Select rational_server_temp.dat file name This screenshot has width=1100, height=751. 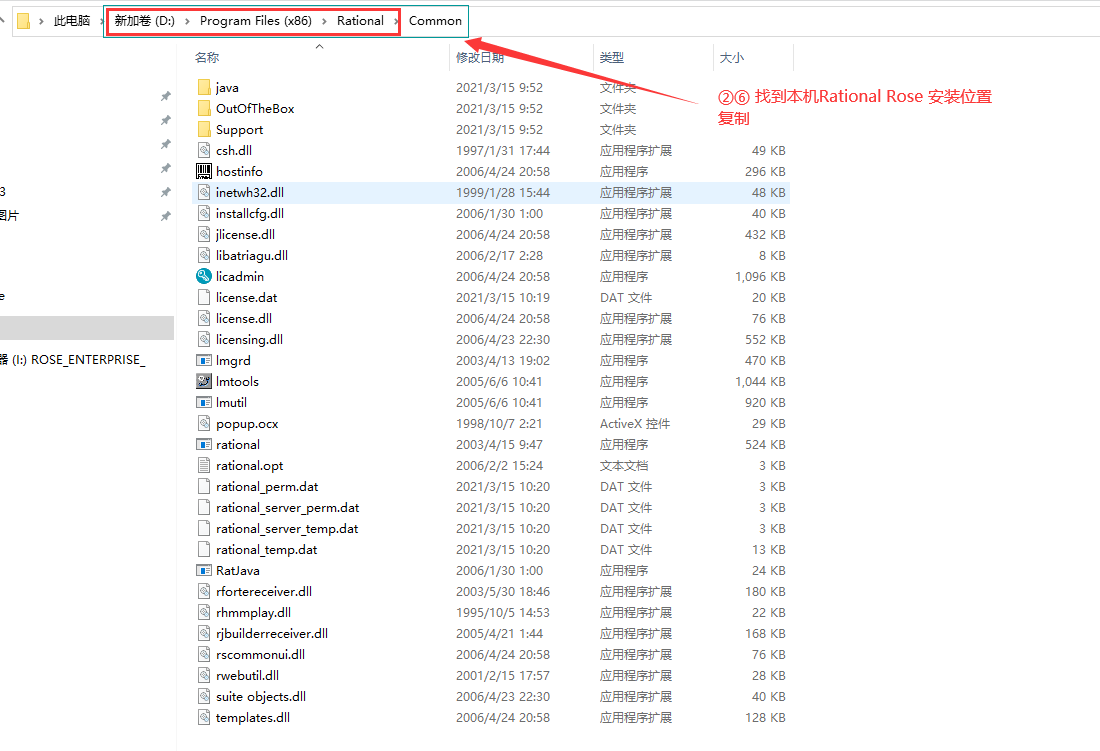(x=287, y=529)
